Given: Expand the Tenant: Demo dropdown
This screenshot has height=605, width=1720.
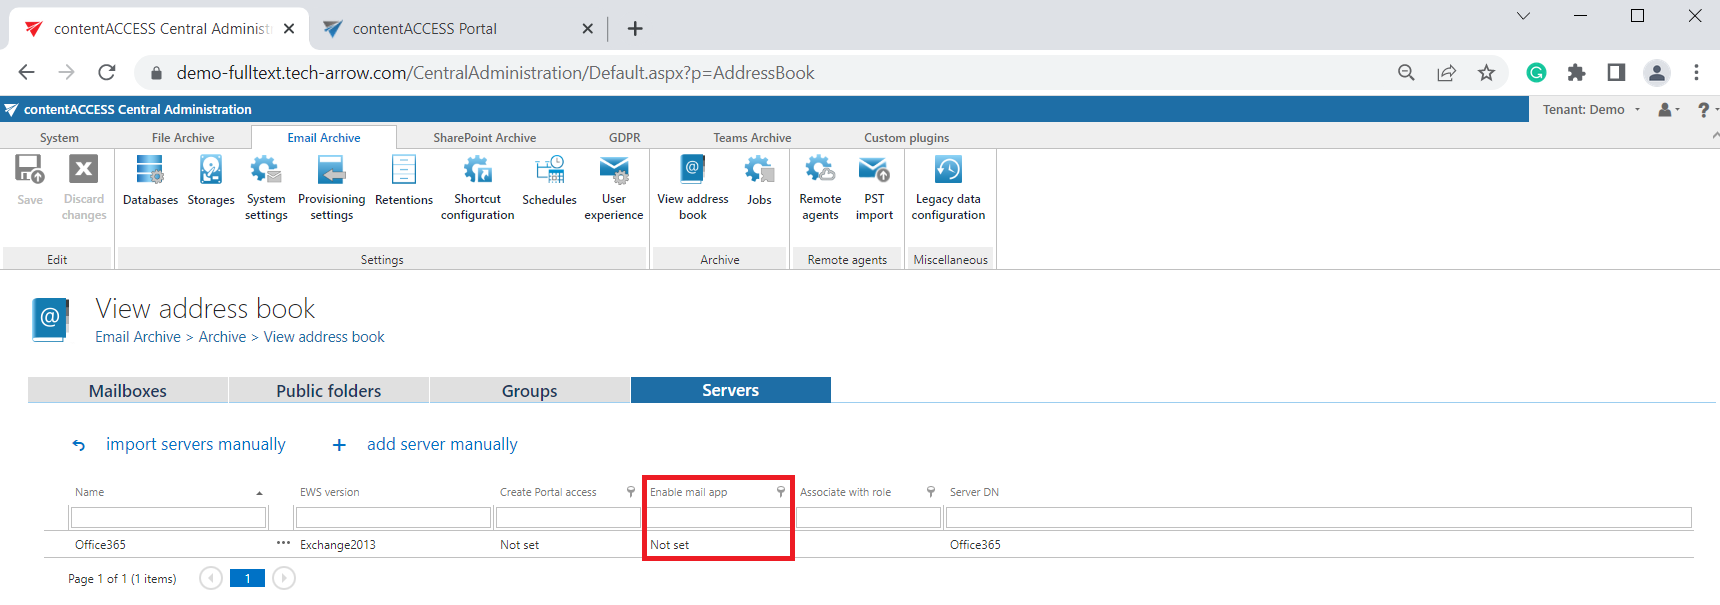Looking at the screenshot, I should (1591, 110).
